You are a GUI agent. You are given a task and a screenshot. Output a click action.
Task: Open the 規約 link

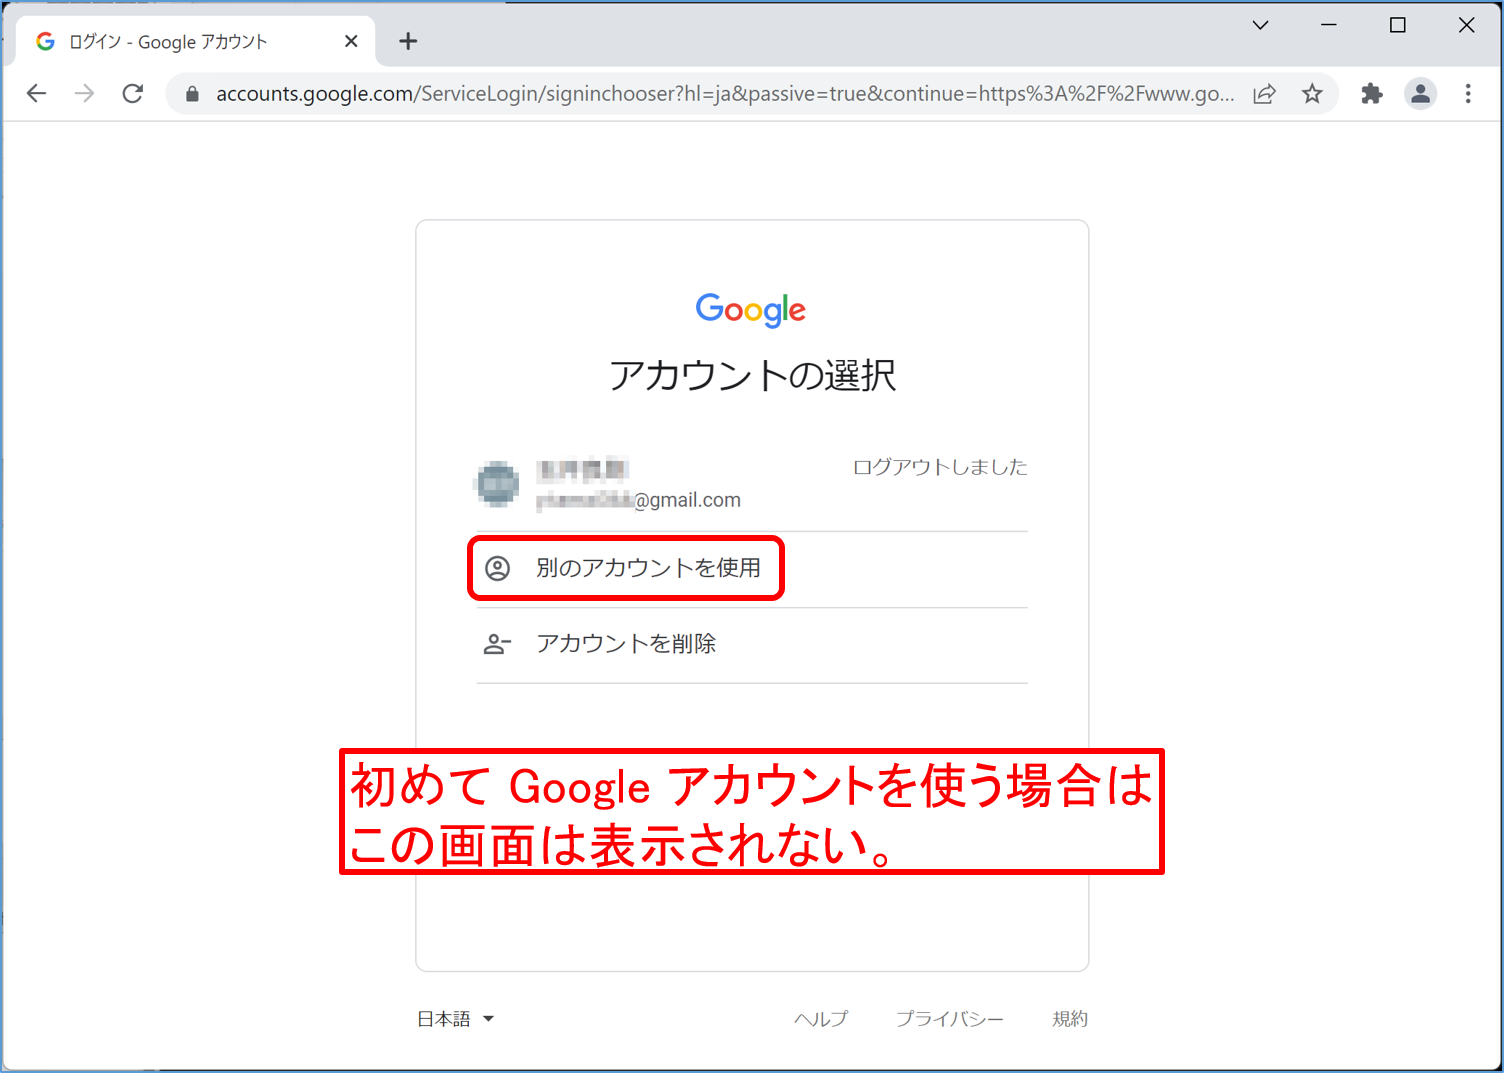pyautogui.click(x=1070, y=1019)
